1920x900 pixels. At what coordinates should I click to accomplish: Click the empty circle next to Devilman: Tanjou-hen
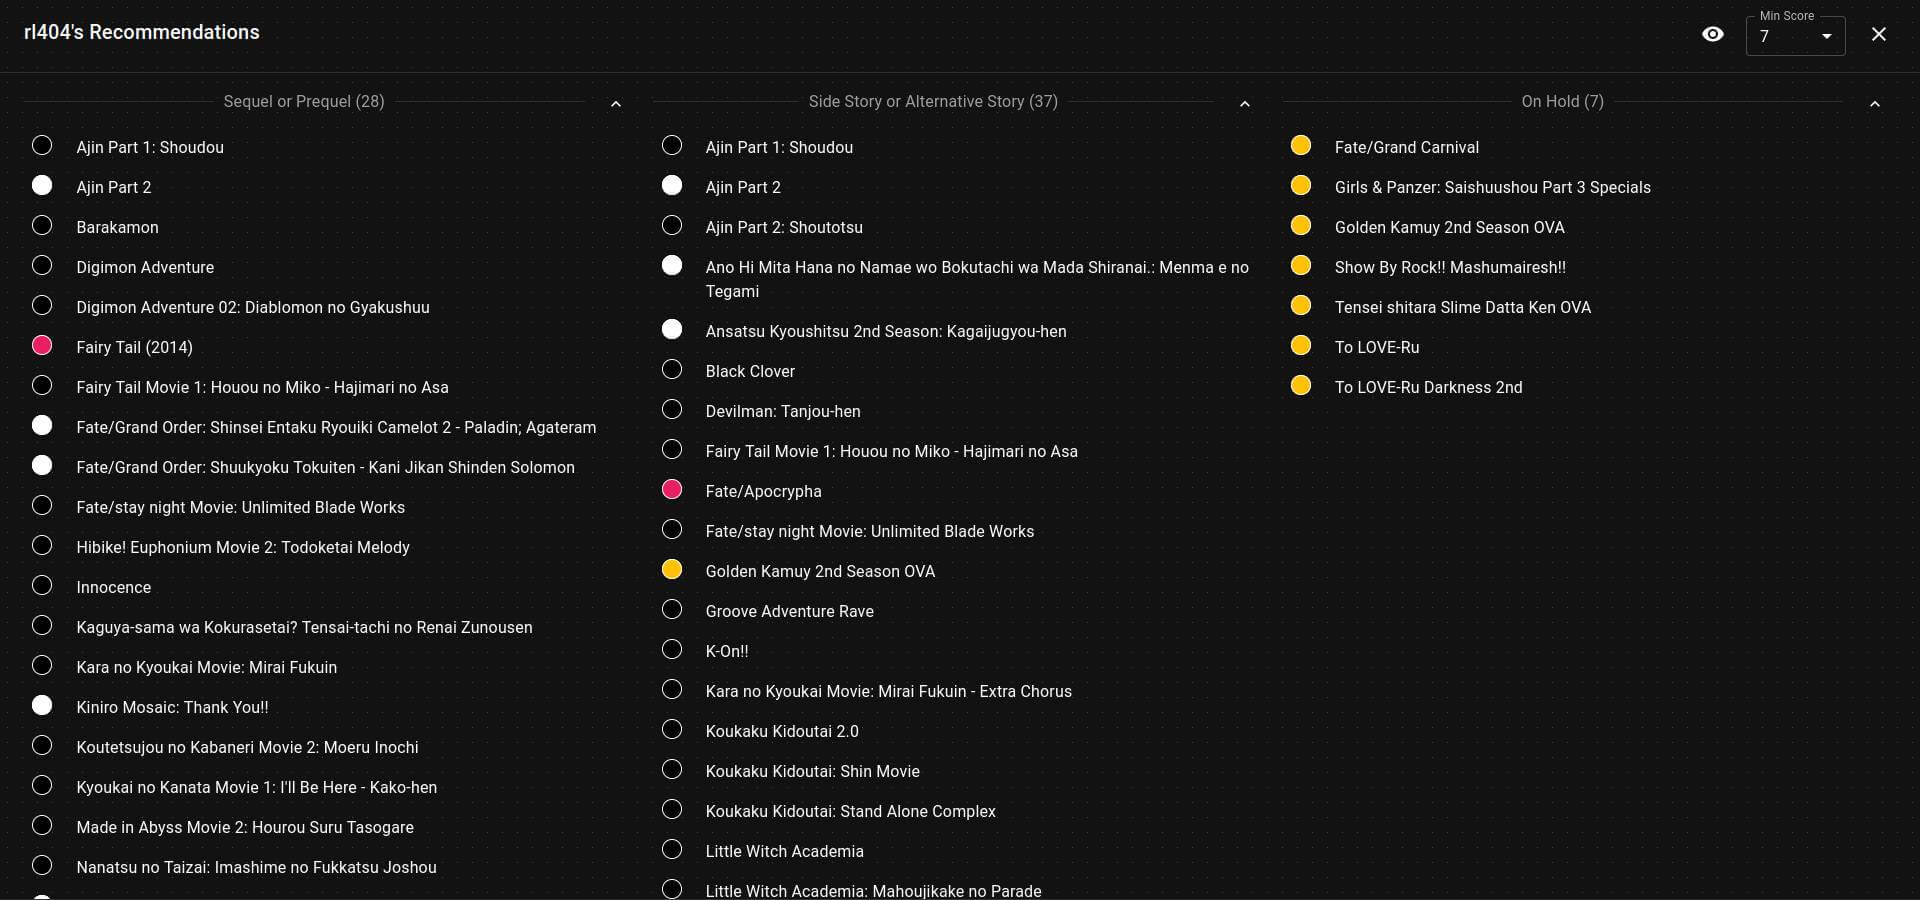coord(672,409)
